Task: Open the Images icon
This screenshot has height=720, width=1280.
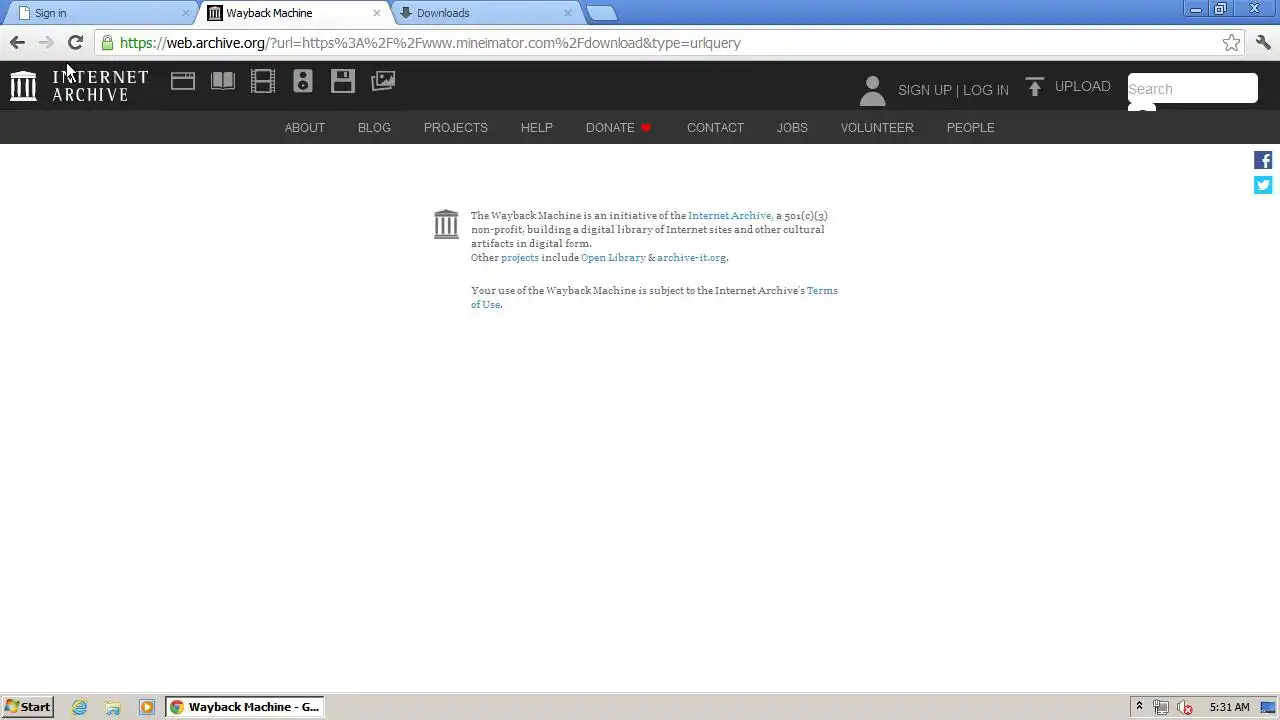Action: click(383, 81)
